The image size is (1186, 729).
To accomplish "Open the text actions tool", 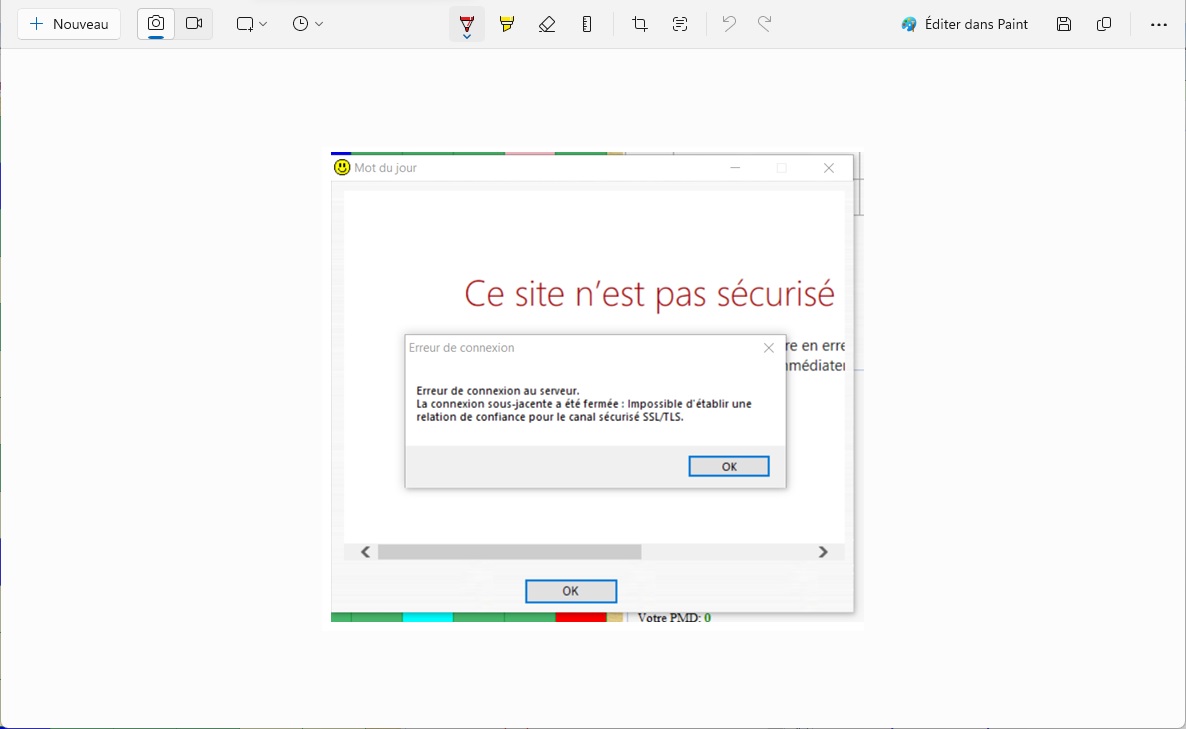I will pos(680,24).
